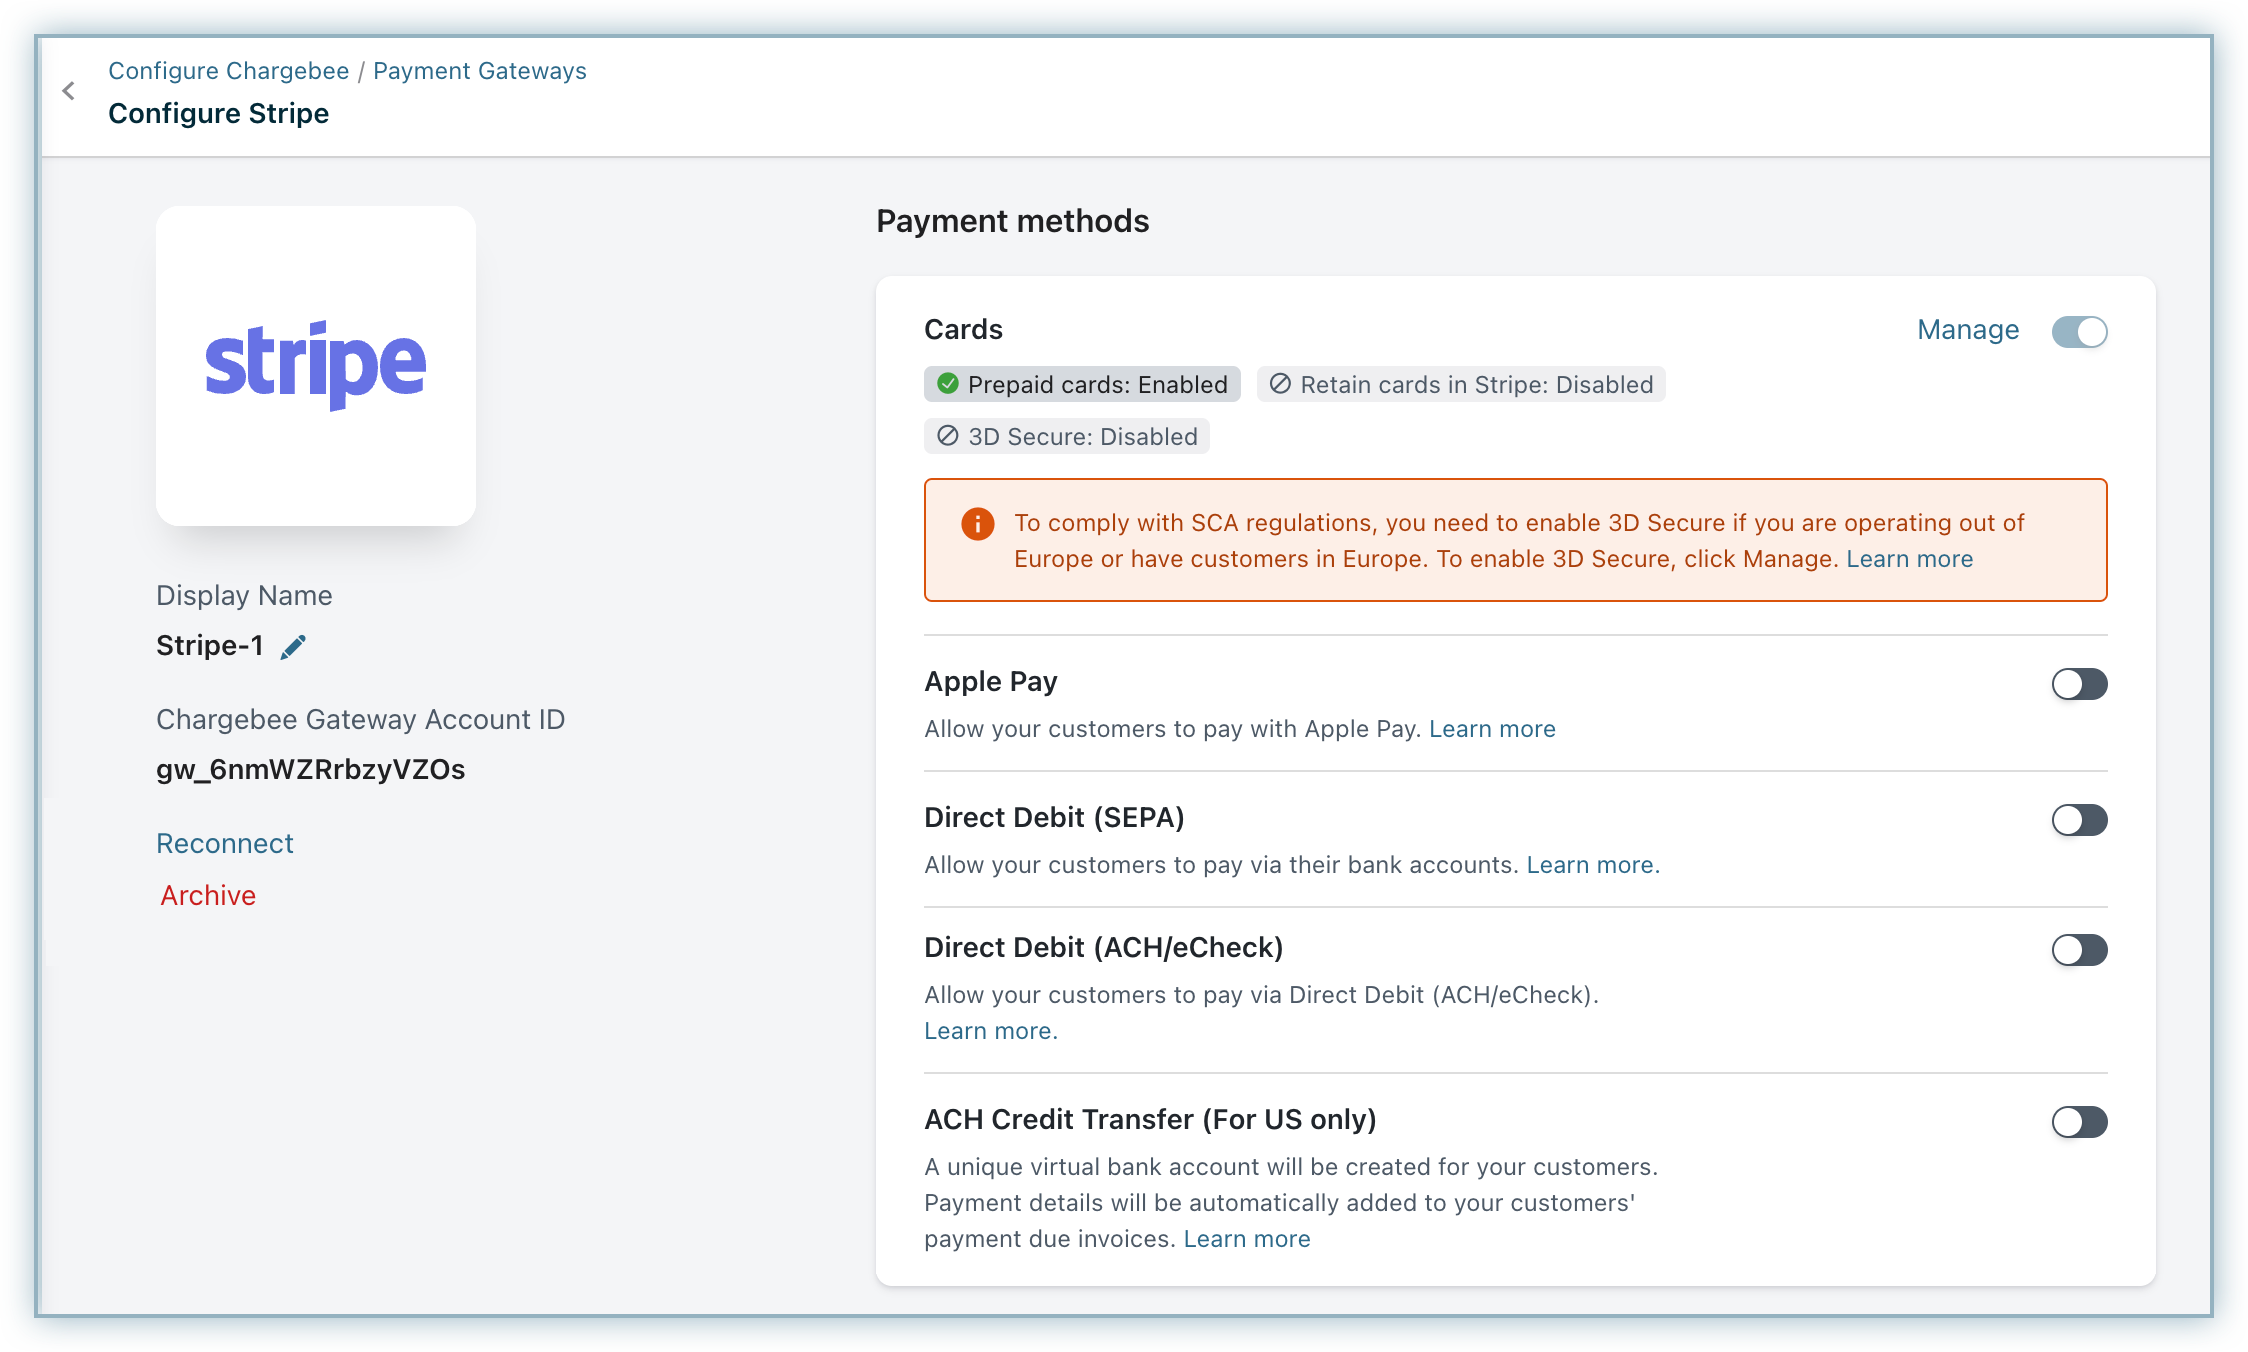
Task: Turn on Direct Debit (SEPA) toggle
Action: click(x=2079, y=820)
